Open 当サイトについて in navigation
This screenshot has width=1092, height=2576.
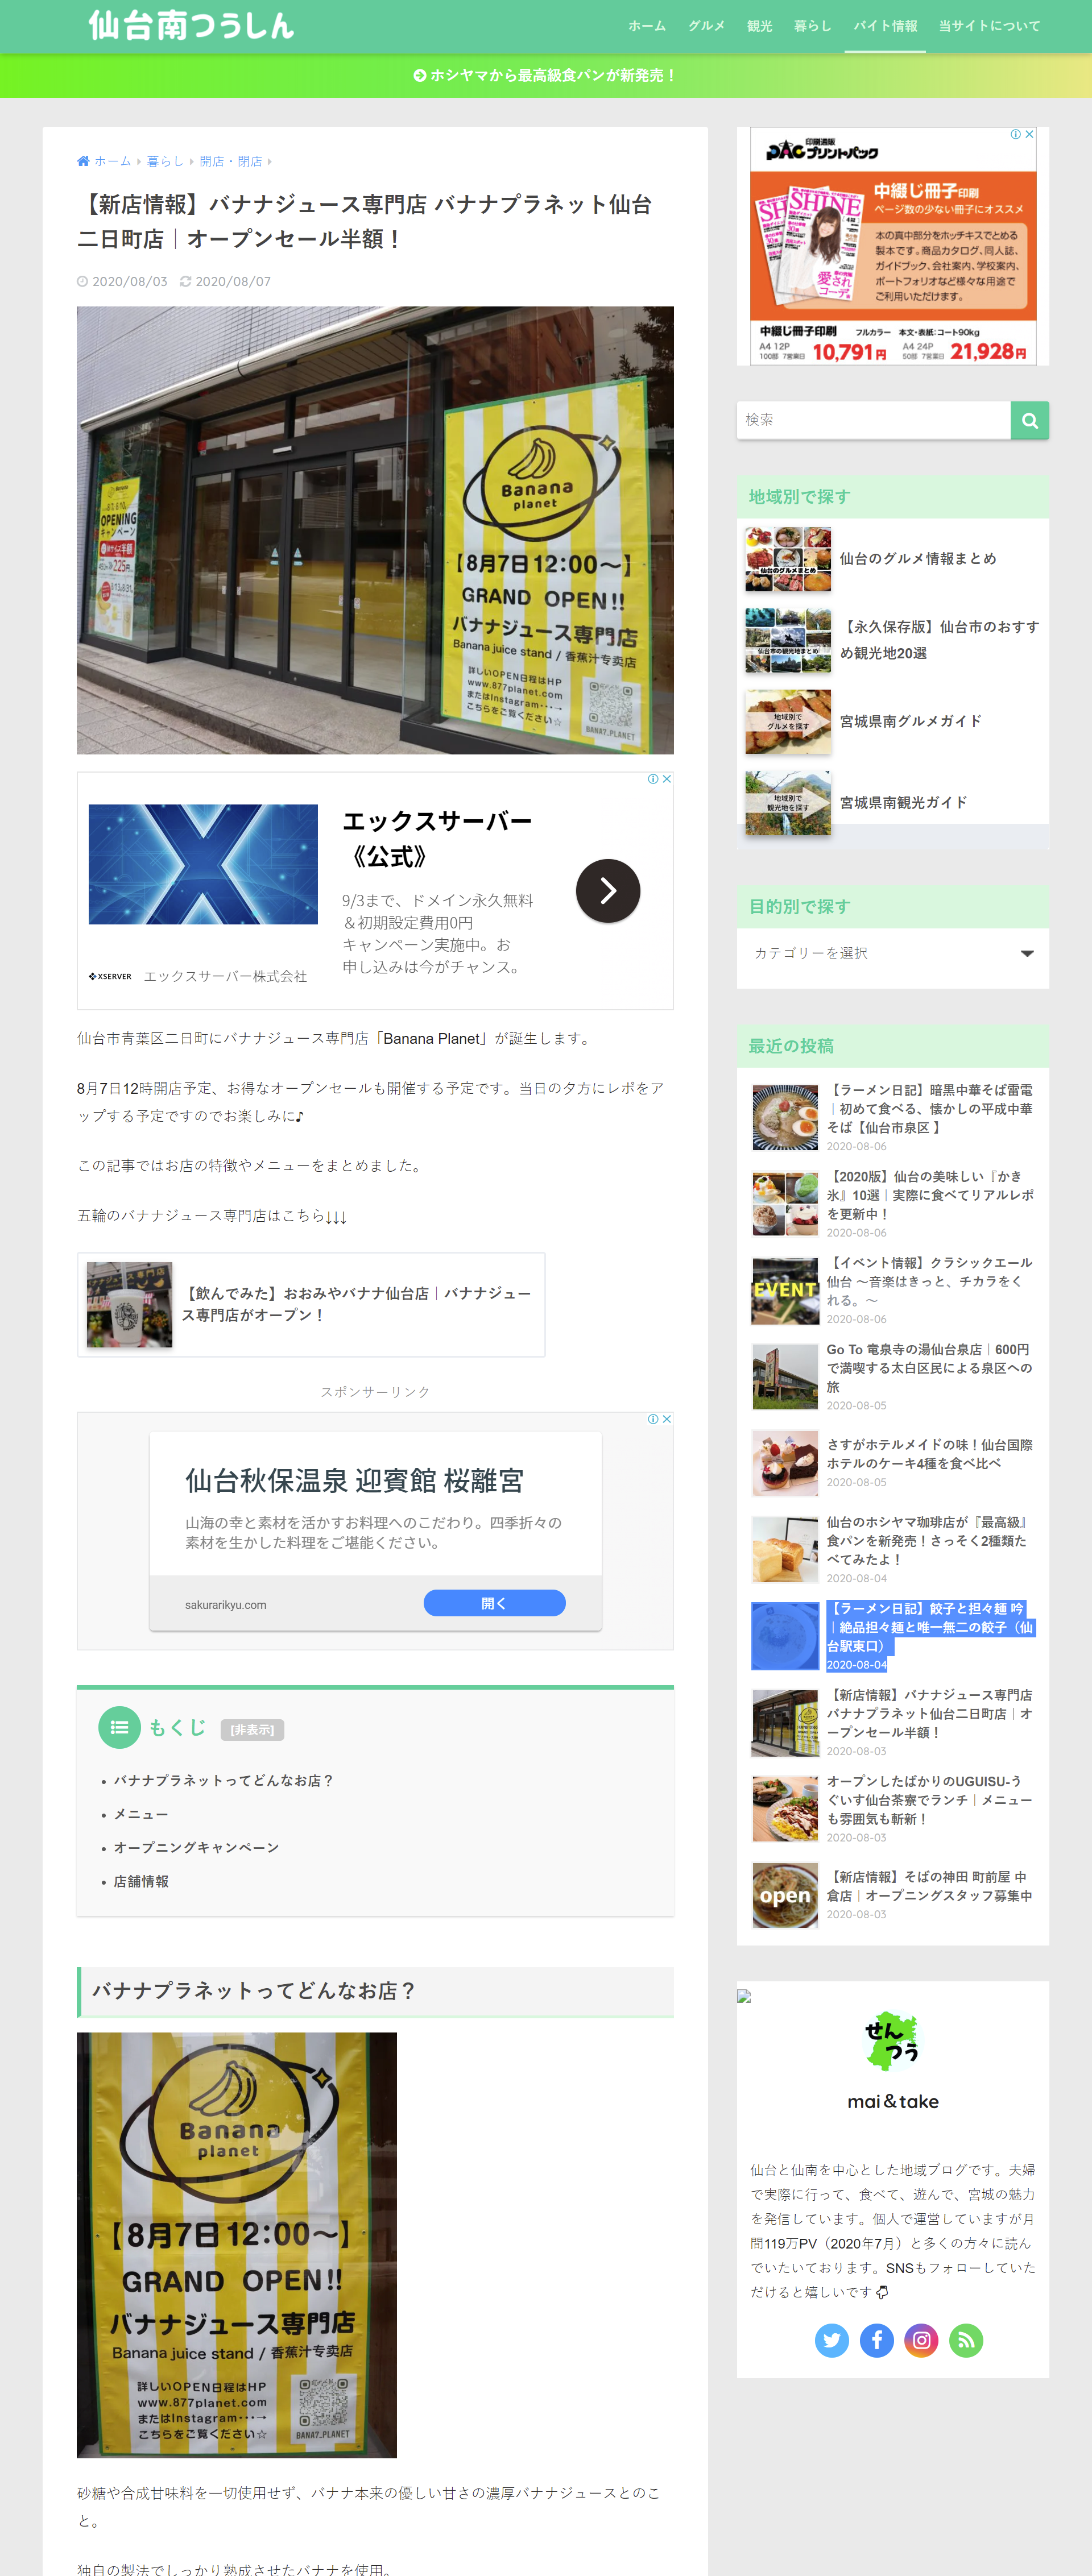tap(990, 26)
